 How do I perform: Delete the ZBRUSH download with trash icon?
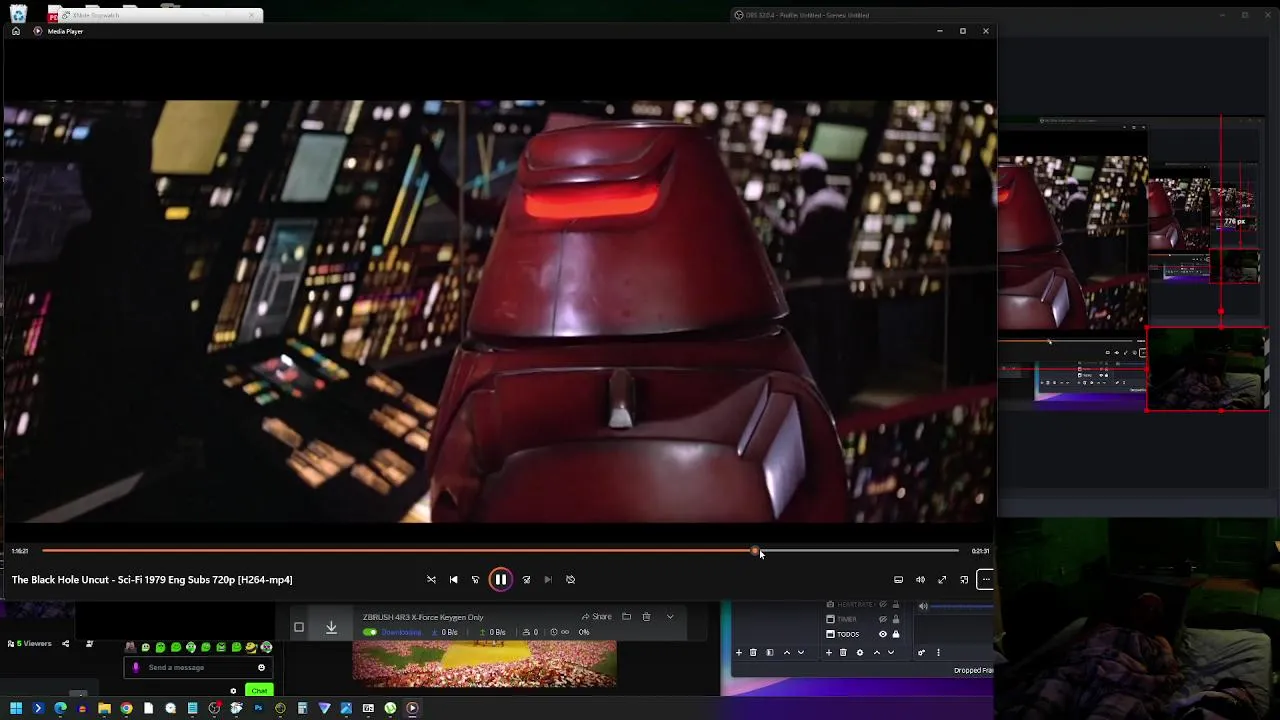pyautogui.click(x=646, y=617)
